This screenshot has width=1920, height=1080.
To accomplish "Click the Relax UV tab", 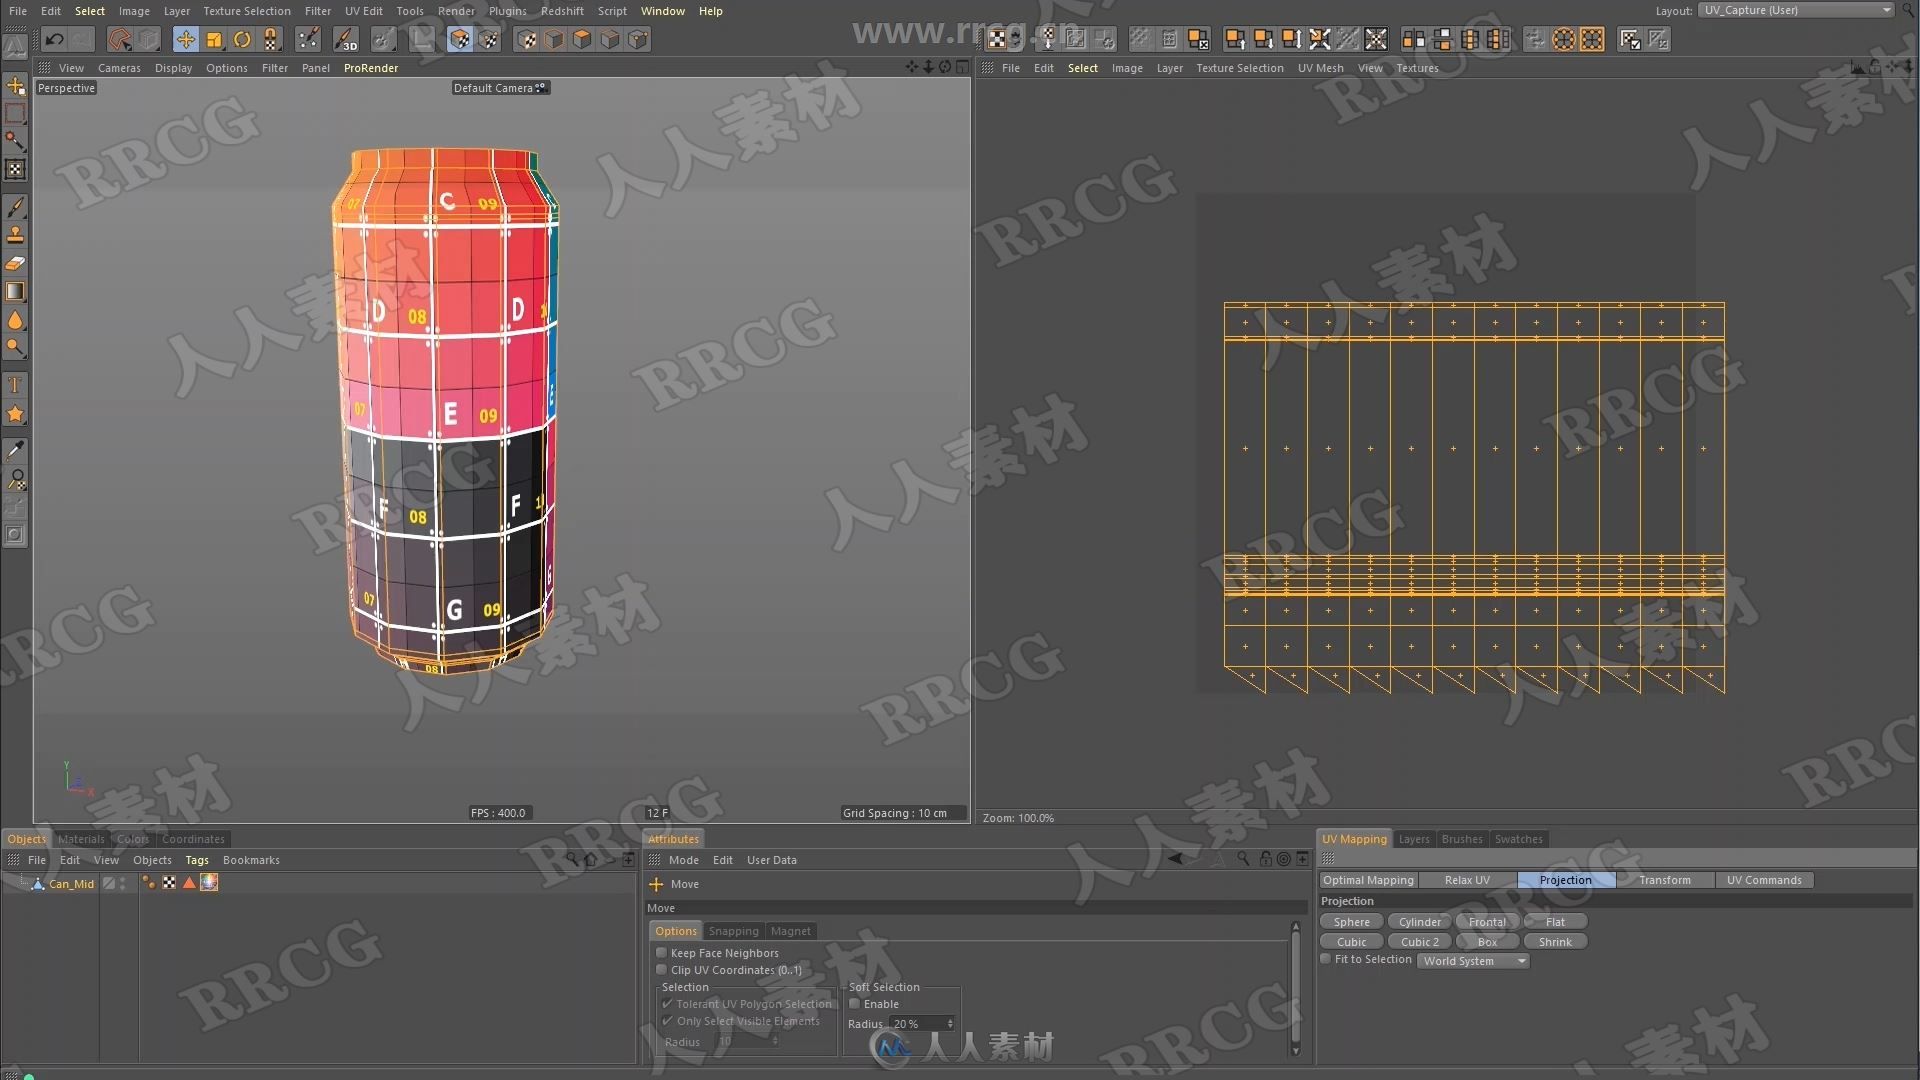I will tap(1466, 880).
